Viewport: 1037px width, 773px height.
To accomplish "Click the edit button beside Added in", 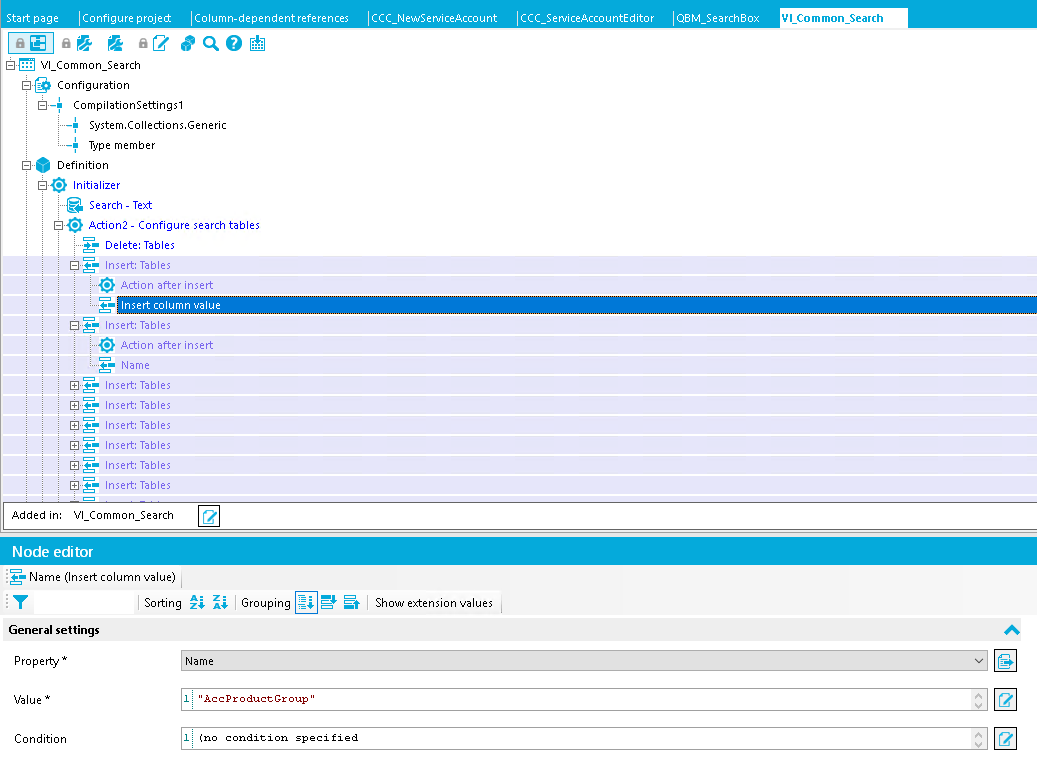I will point(208,516).
